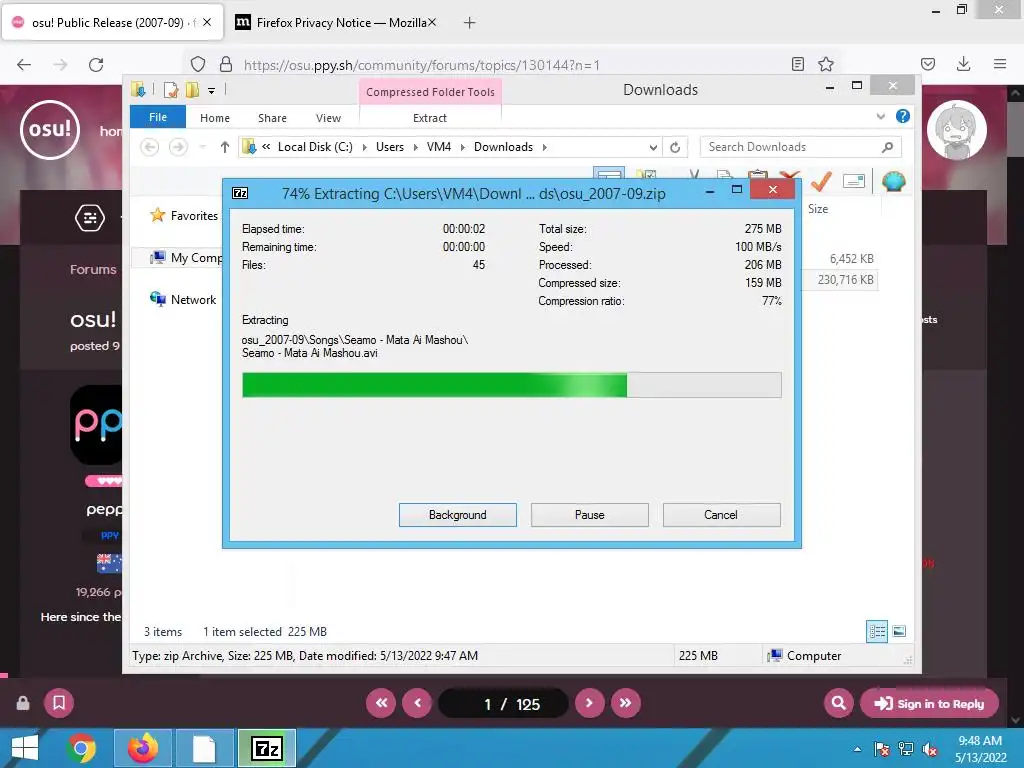Pause the extraction
The image size is (1024, 768).
click(589, 515)
